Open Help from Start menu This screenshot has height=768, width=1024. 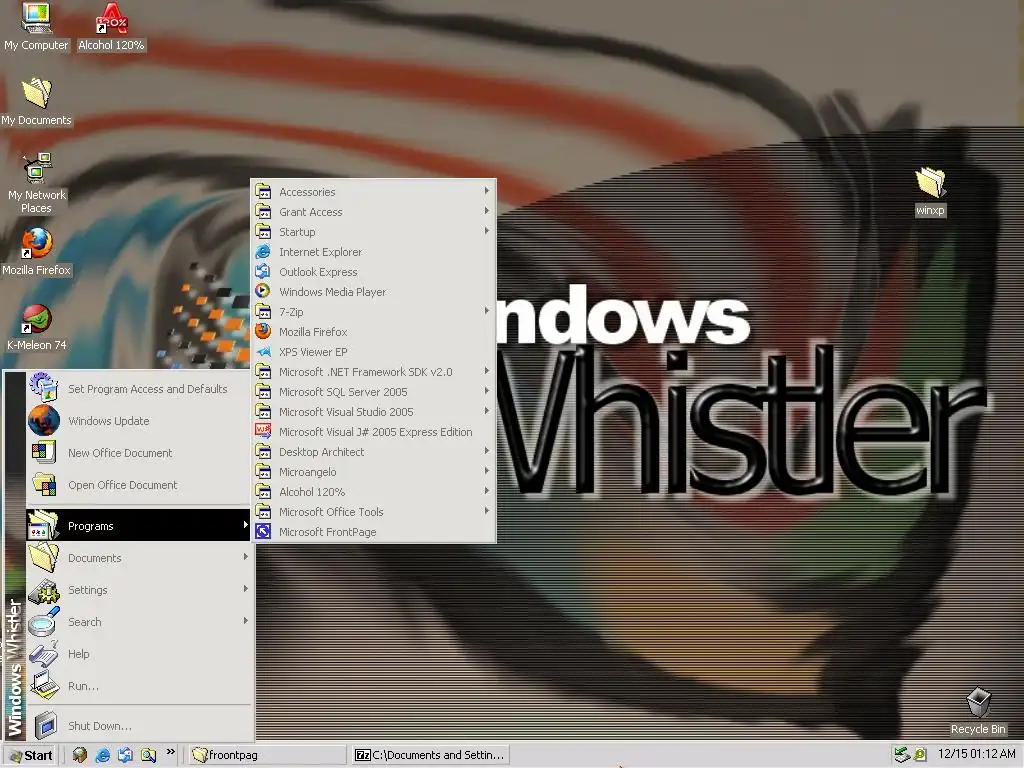click(138, 653)
